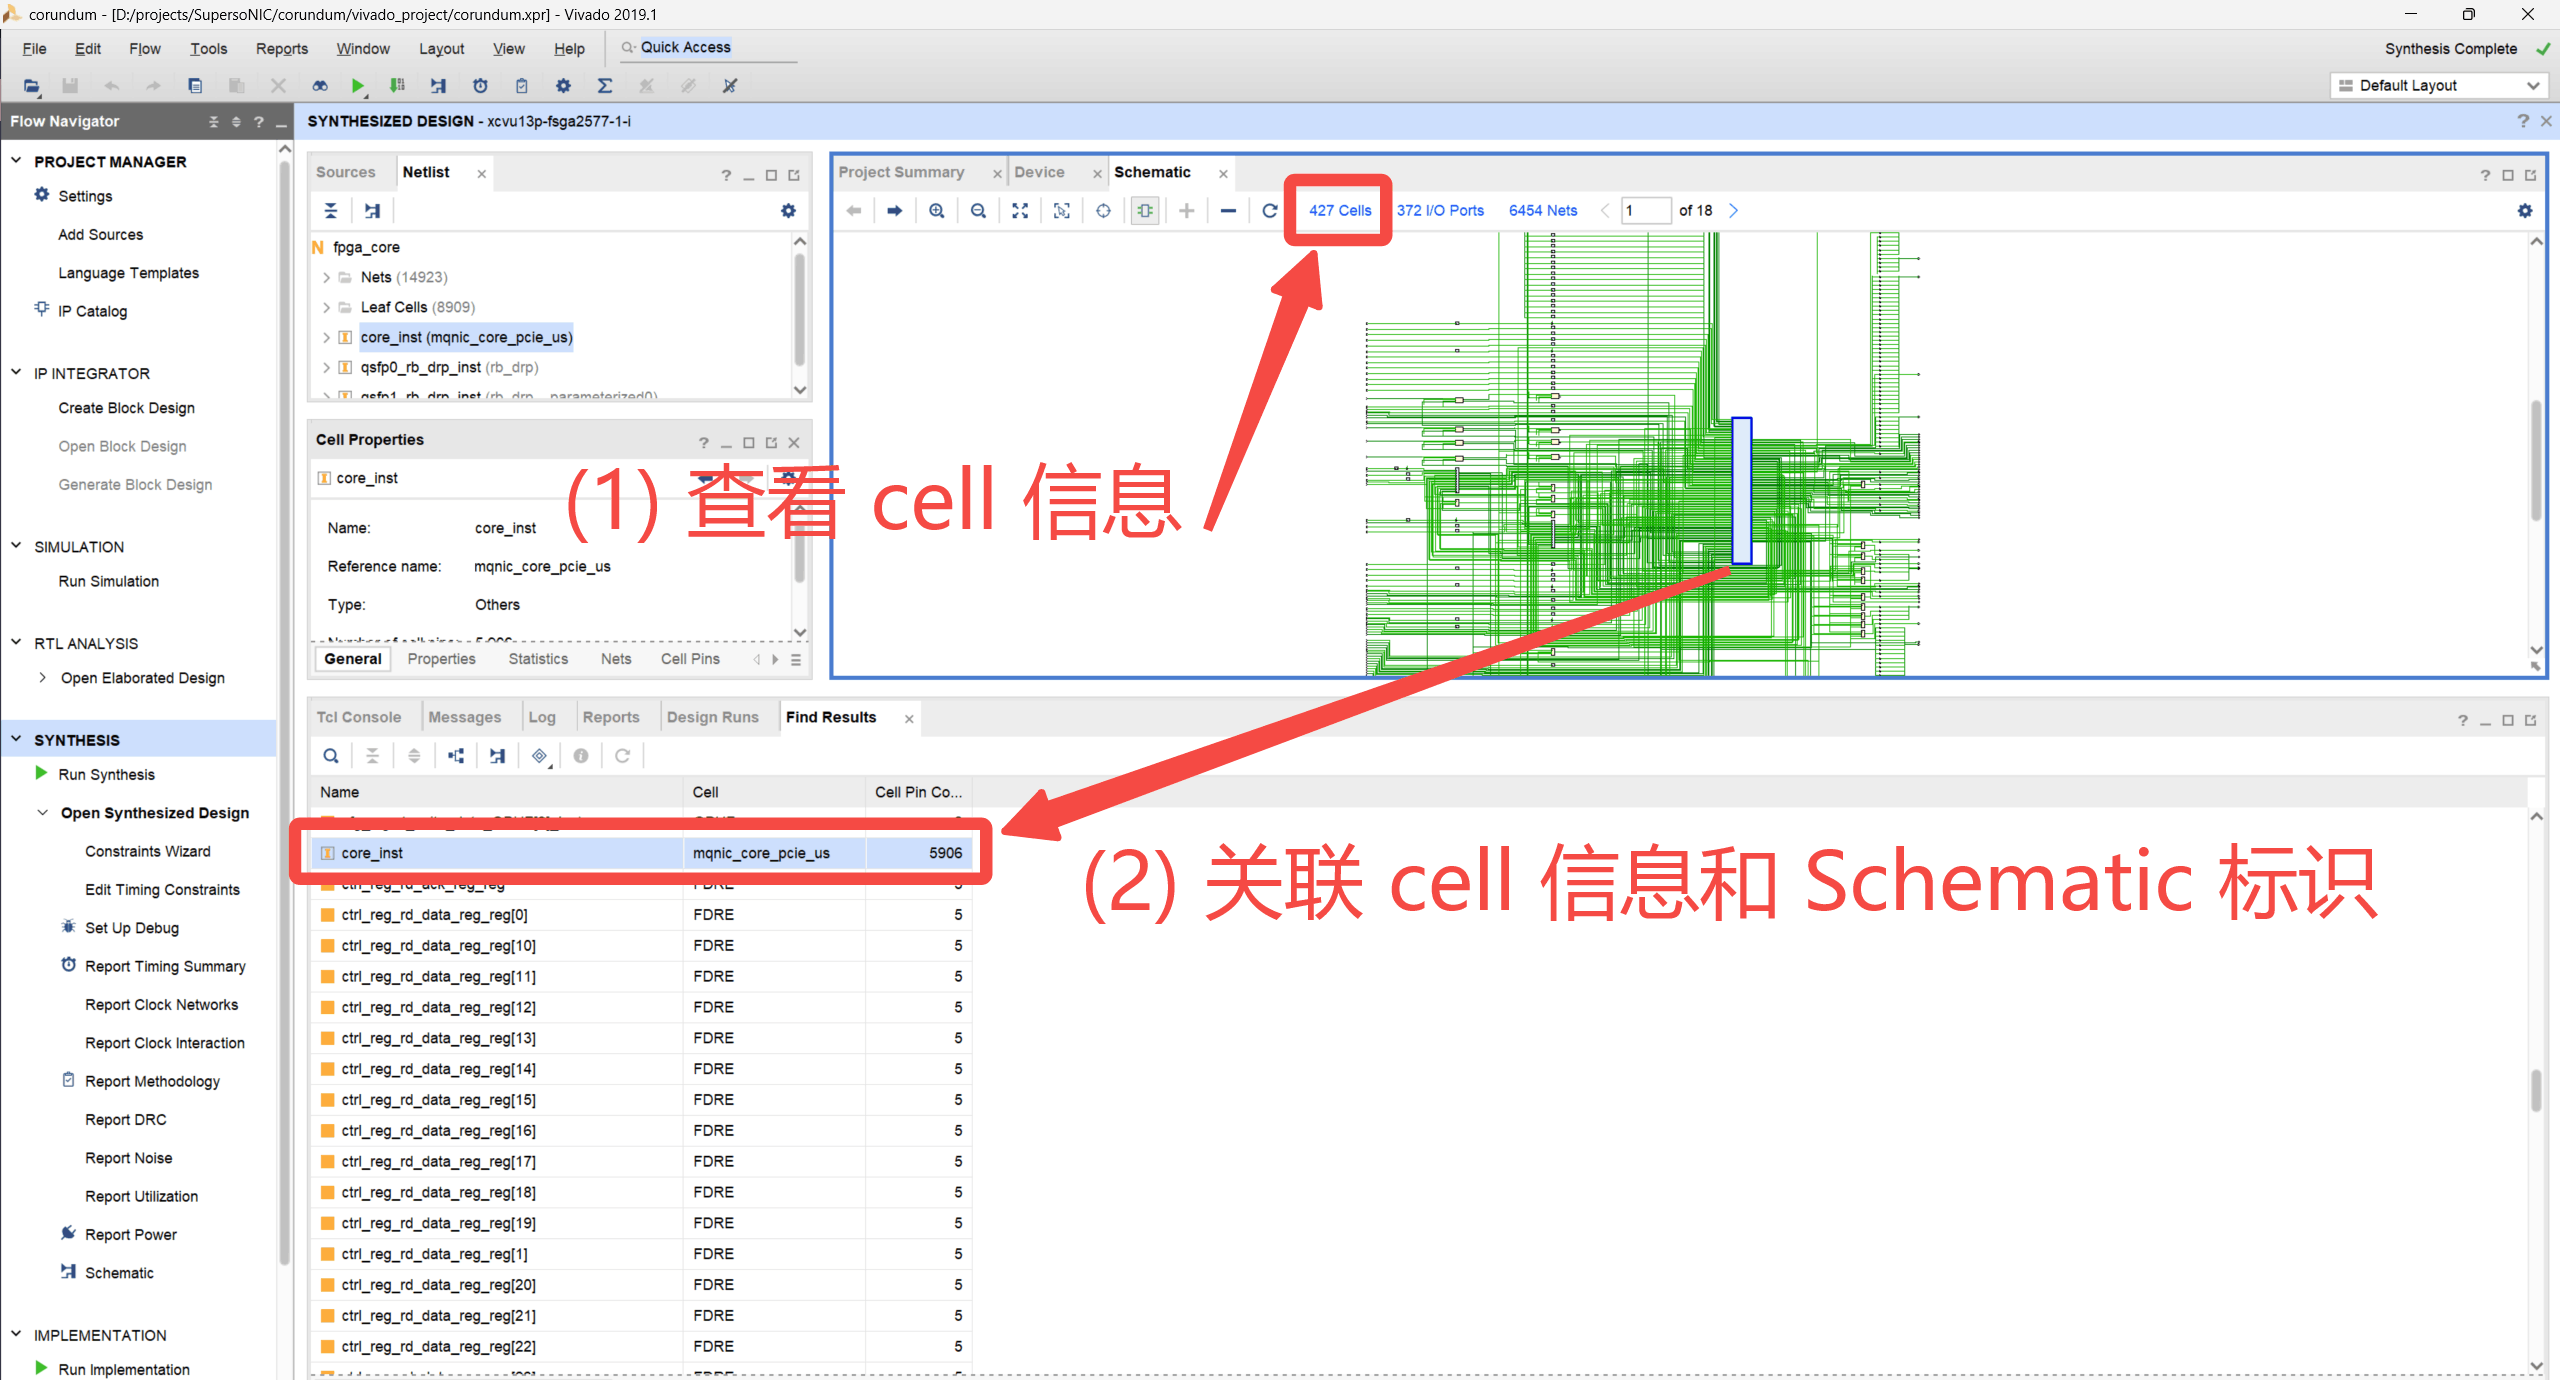
Task: Click the Netlist panel settings gear
Action: pyautogui.click(x=788, y=211)
